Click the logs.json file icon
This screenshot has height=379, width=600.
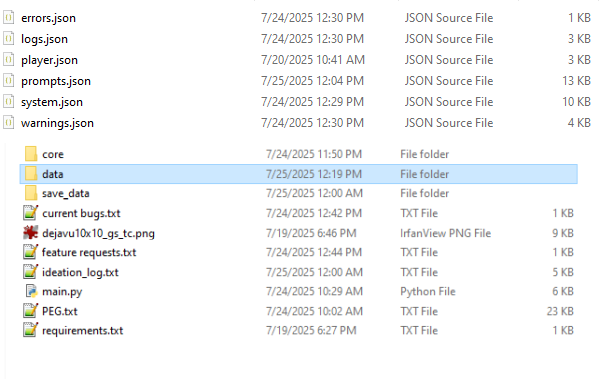click(8, 39)
